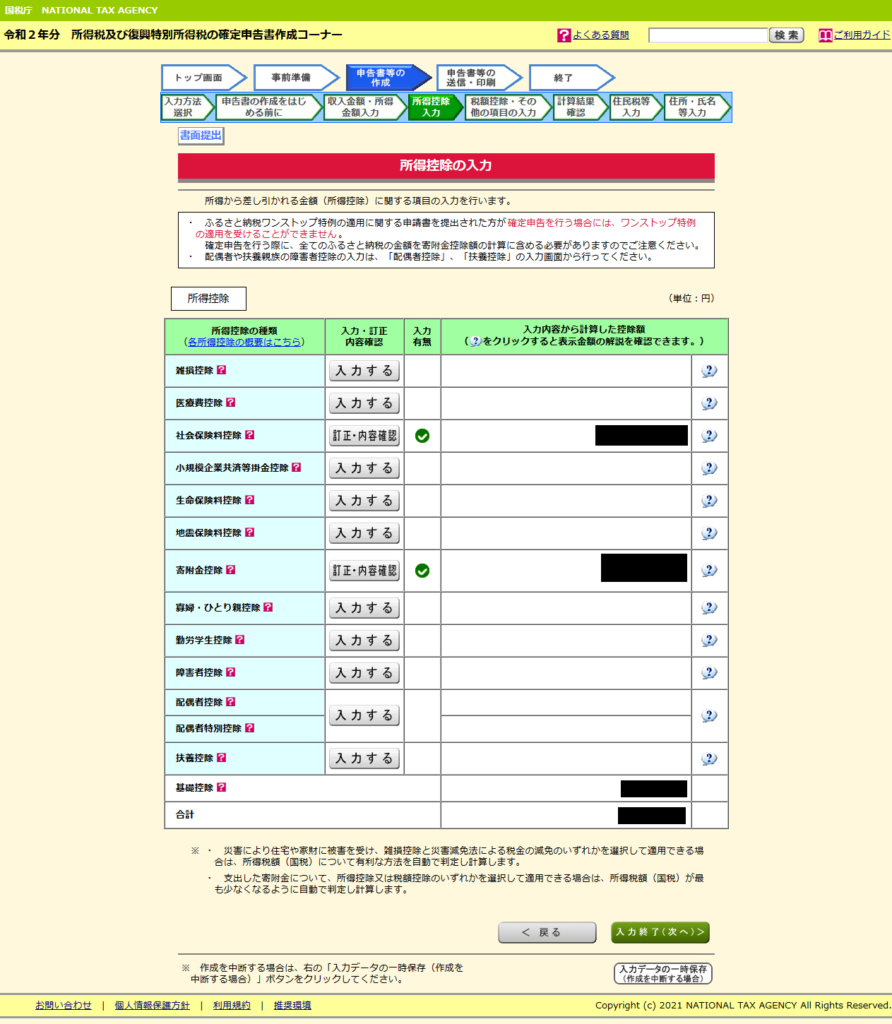The image size is (892, 1024).
Task: Click the 入力終了(次へ) green button
Action: tap(660, 933)
